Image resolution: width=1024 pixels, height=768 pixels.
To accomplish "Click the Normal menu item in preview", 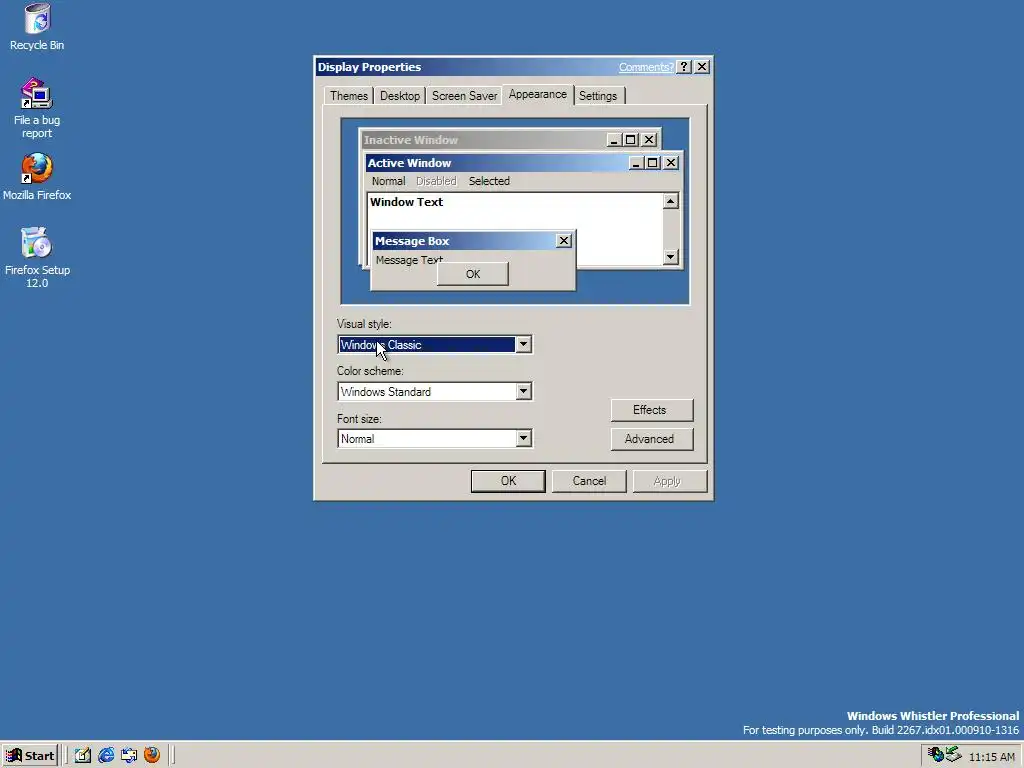I will (389, 182).
